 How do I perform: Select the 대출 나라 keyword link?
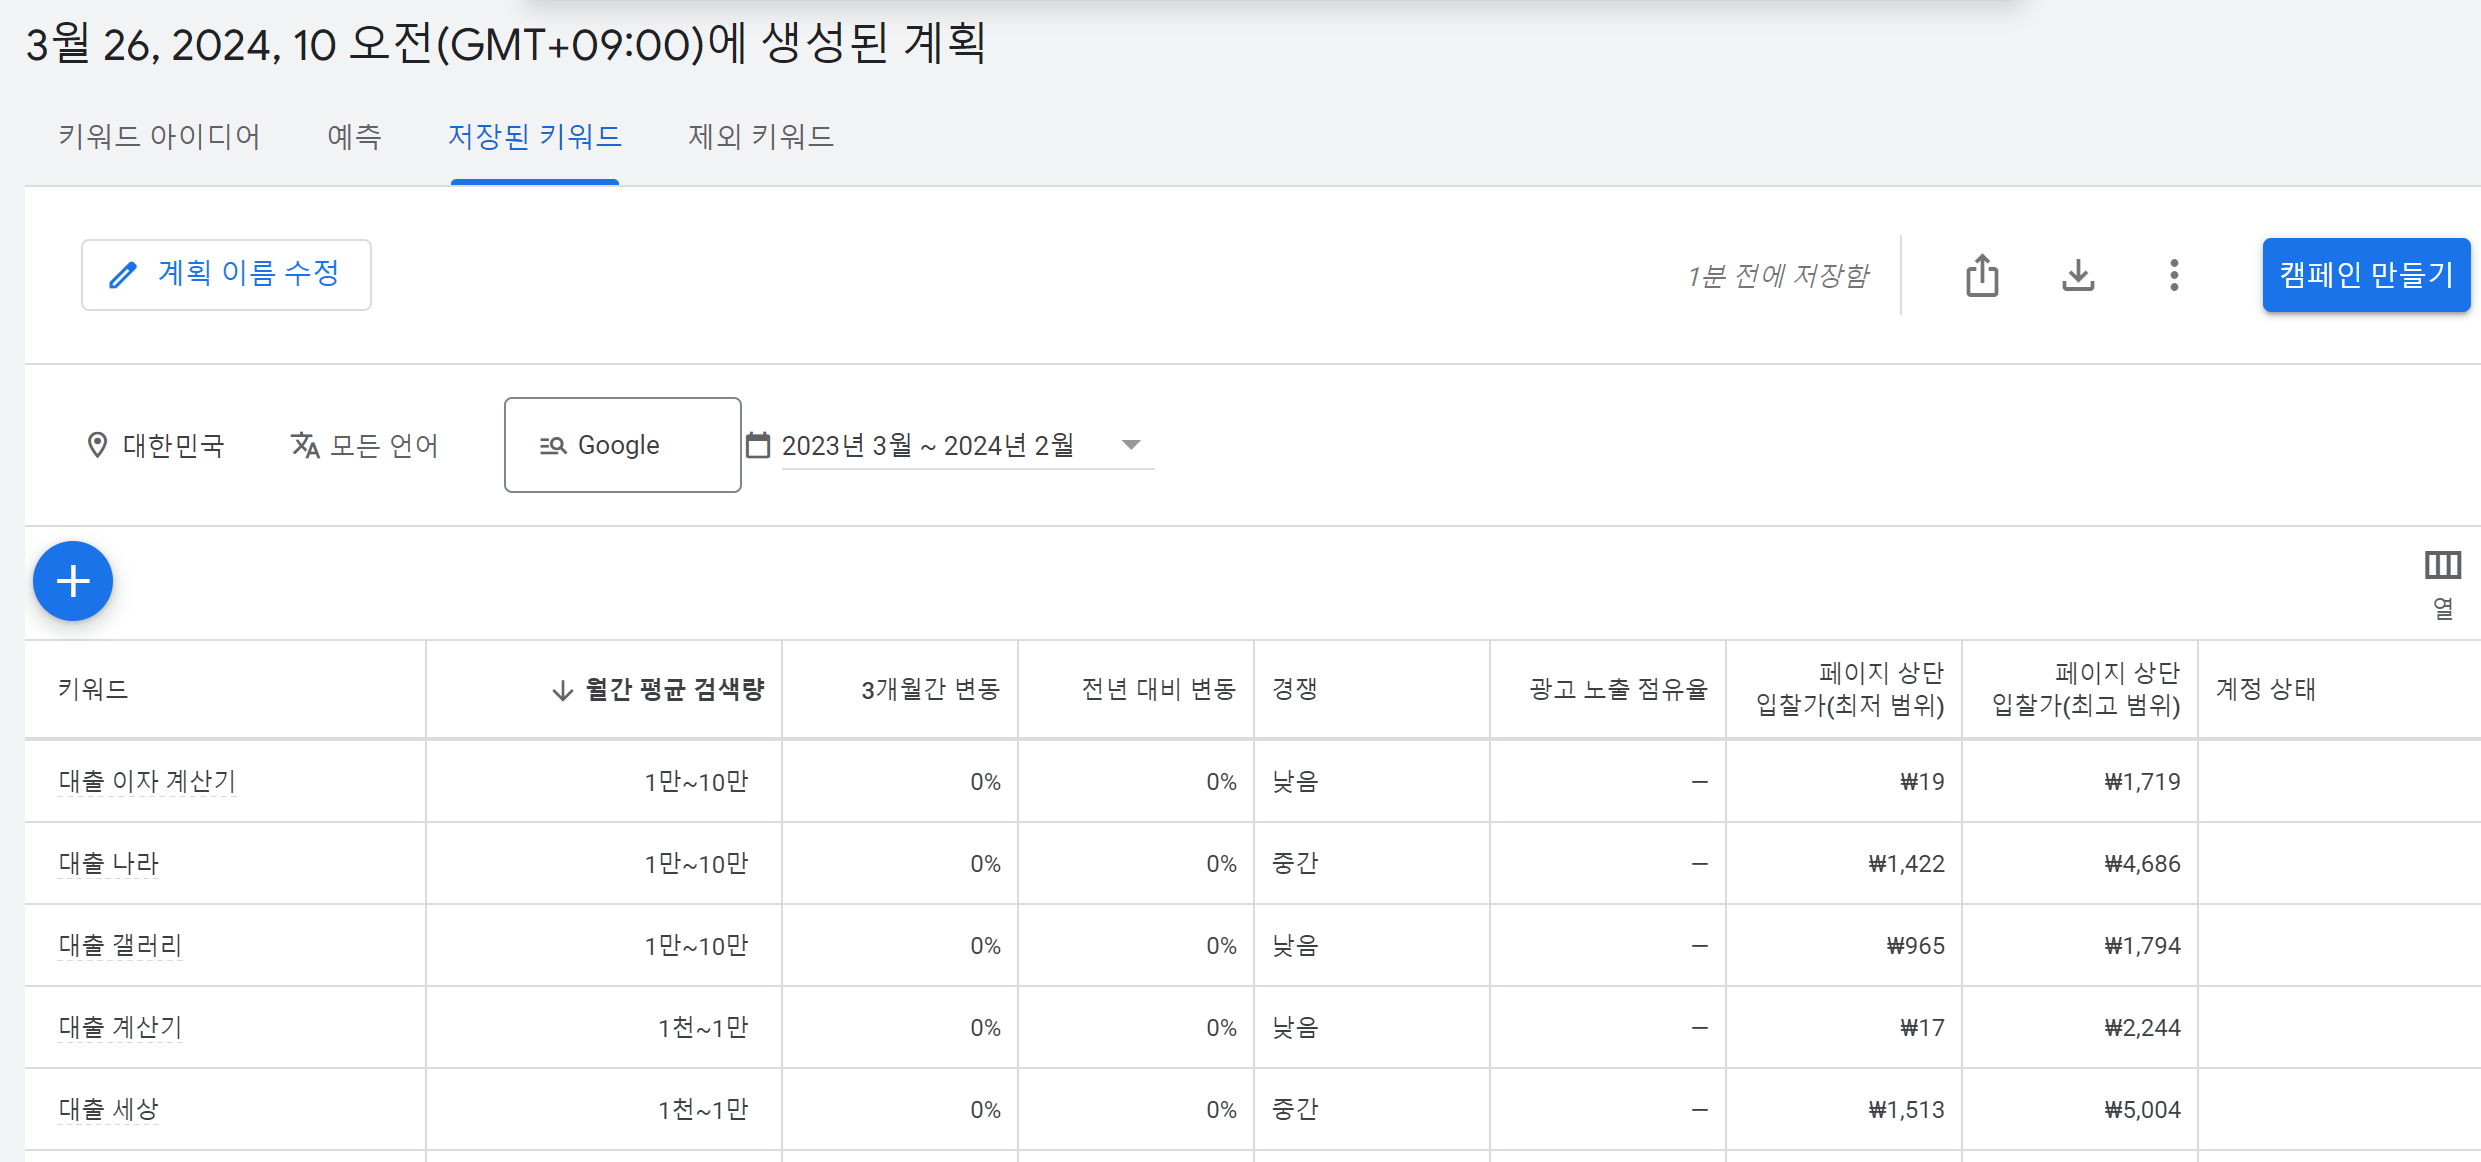106,863
